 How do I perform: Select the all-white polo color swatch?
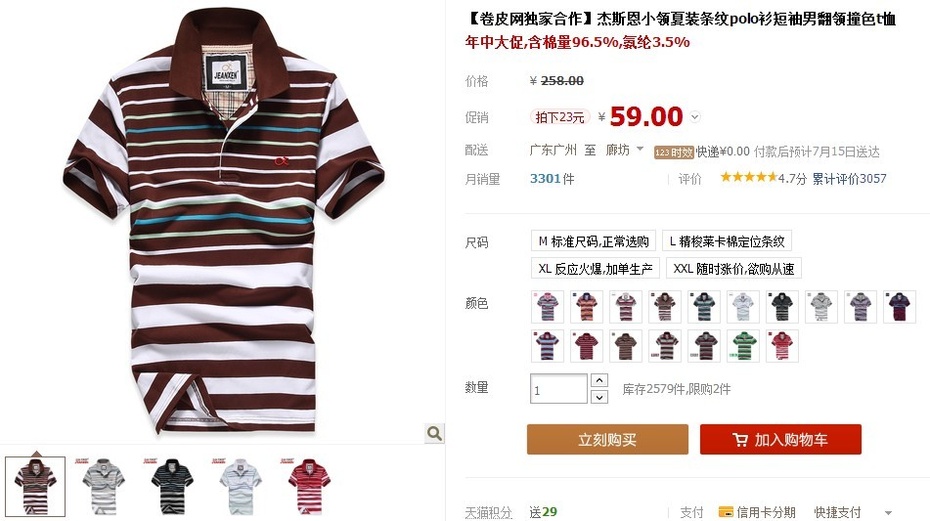(743, 307)
